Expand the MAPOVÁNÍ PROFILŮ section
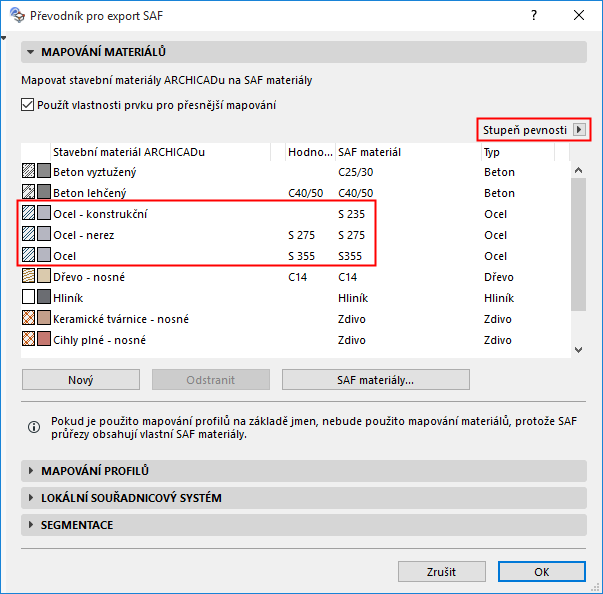The height and width of the screenshot is (594, 603). pos(304,471)
